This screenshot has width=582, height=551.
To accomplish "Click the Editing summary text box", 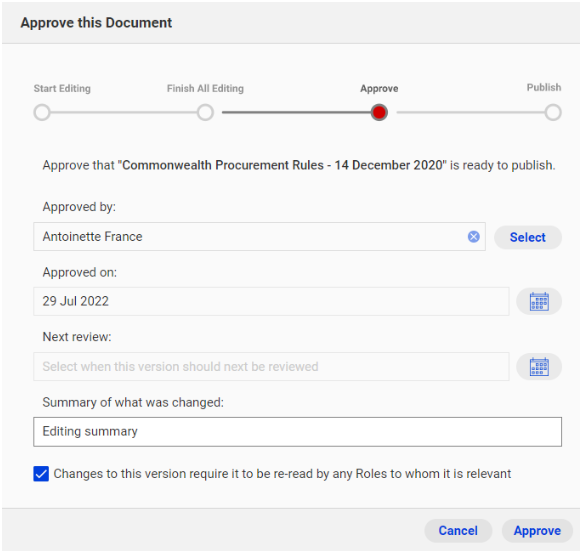I will tap(297, 432).
